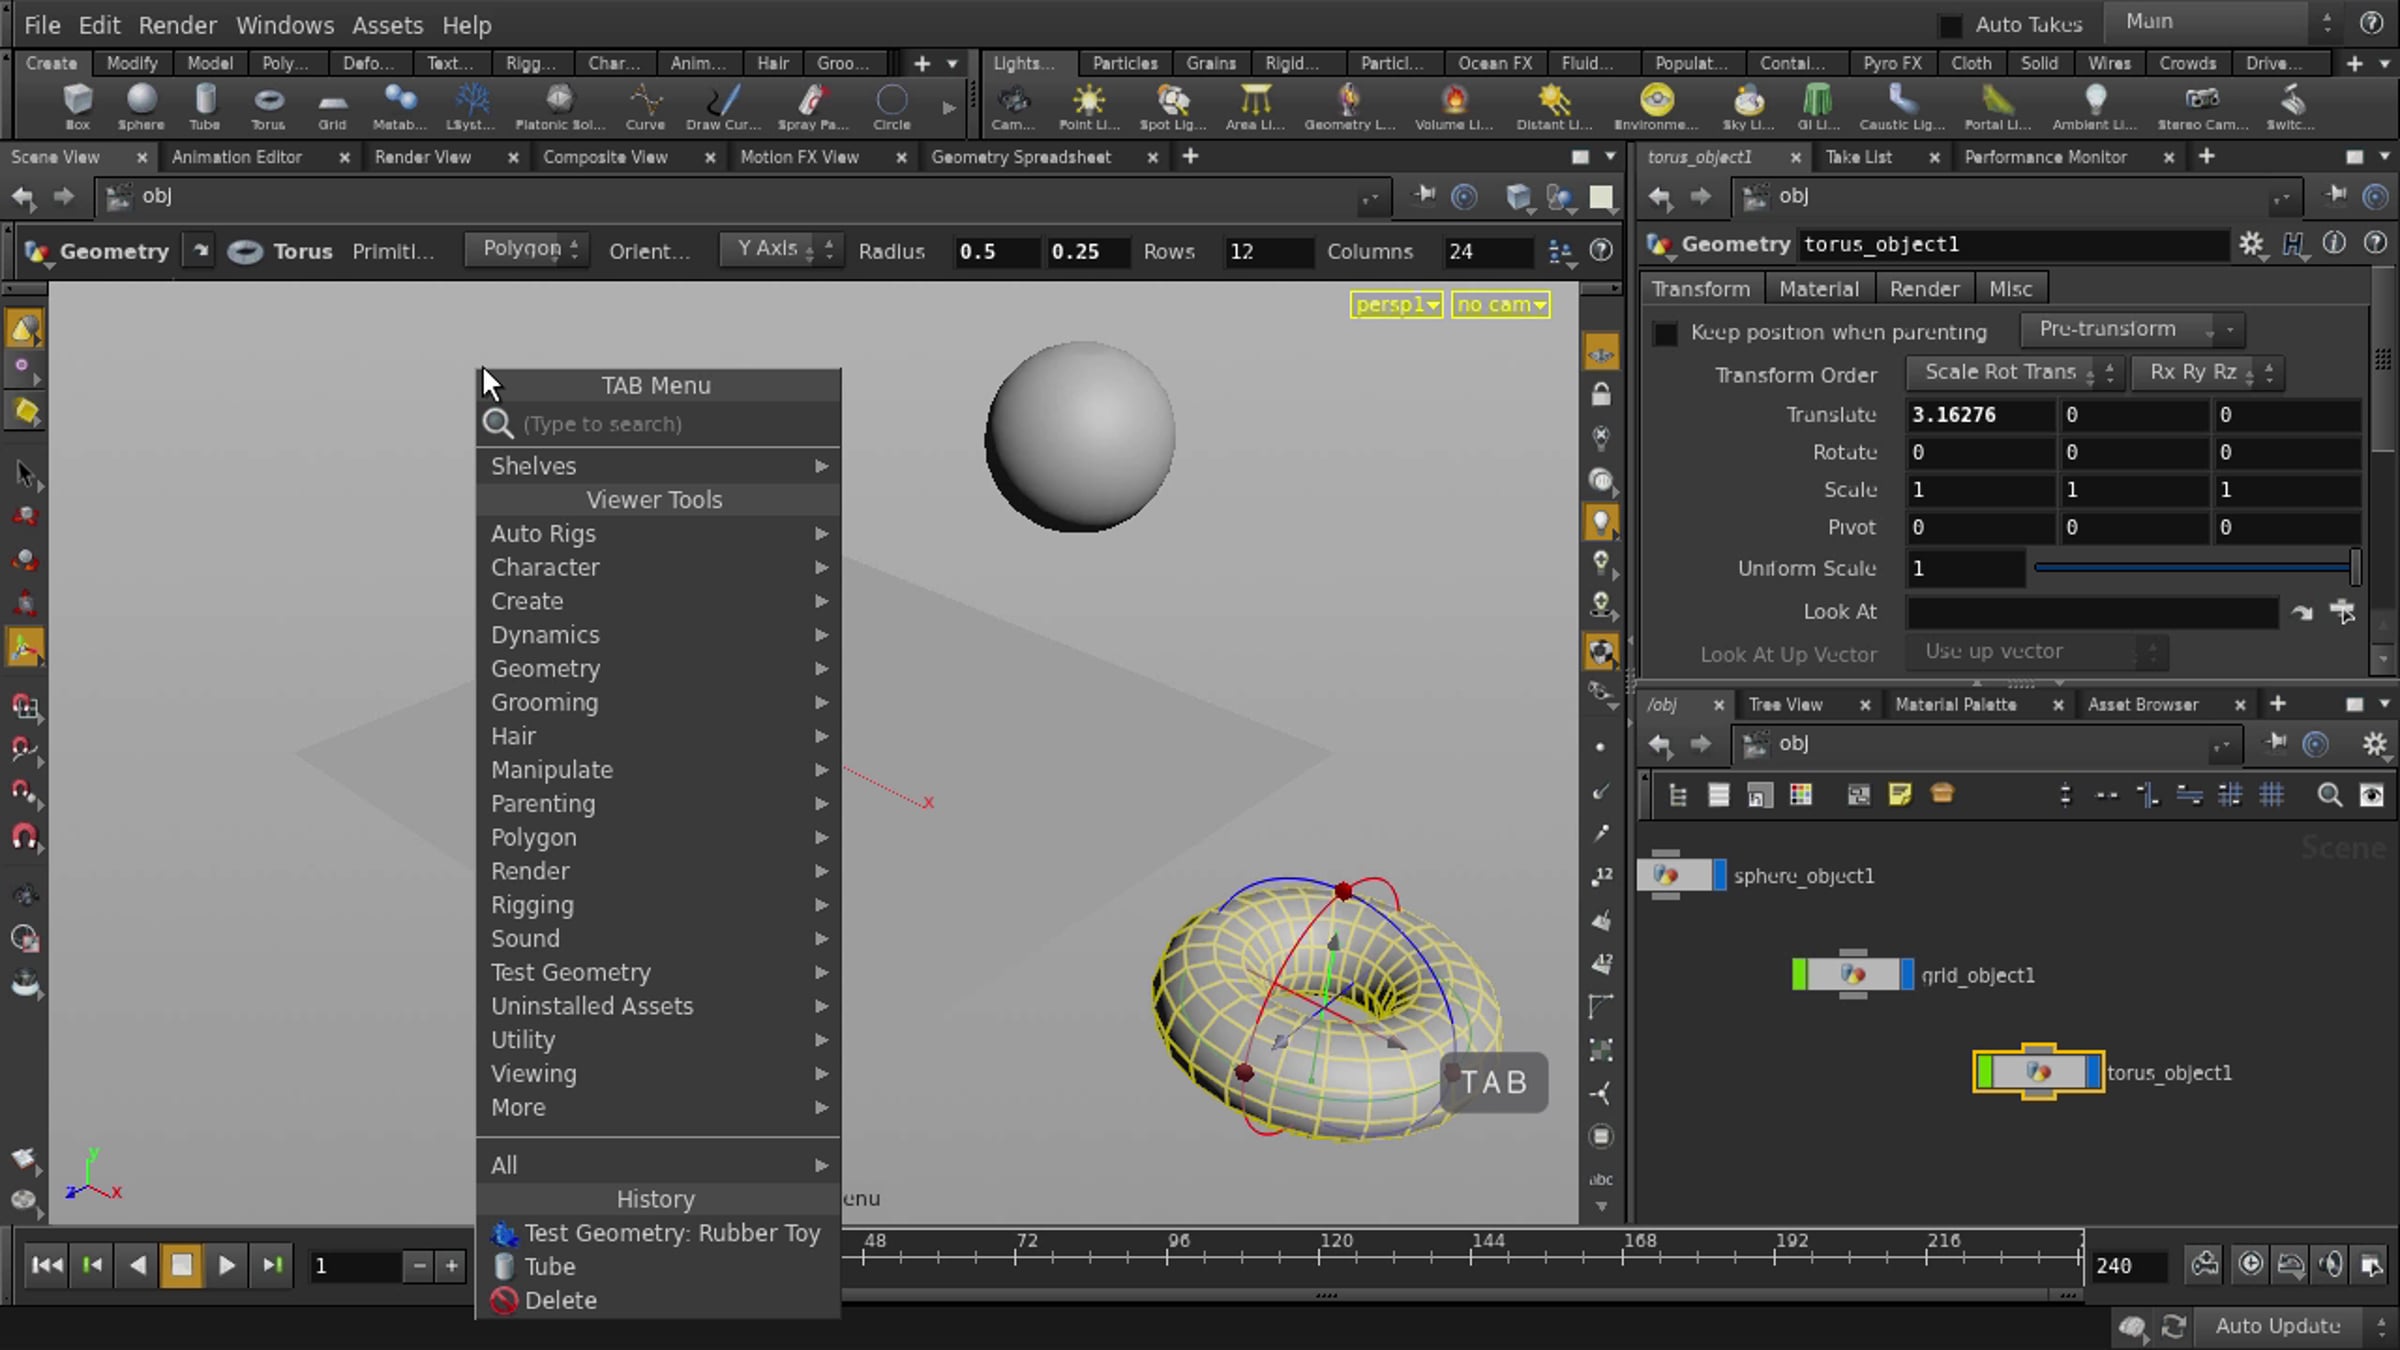
Task: Jump to the first frame
Action: pos(46,1265)
